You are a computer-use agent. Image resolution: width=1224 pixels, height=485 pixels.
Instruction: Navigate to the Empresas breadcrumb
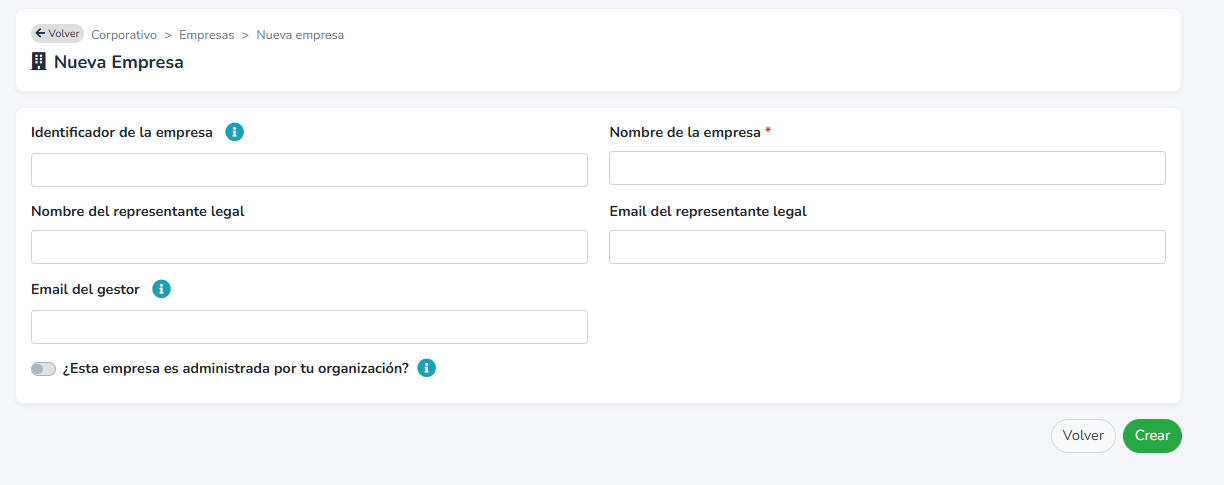click(x=207, y=35)
